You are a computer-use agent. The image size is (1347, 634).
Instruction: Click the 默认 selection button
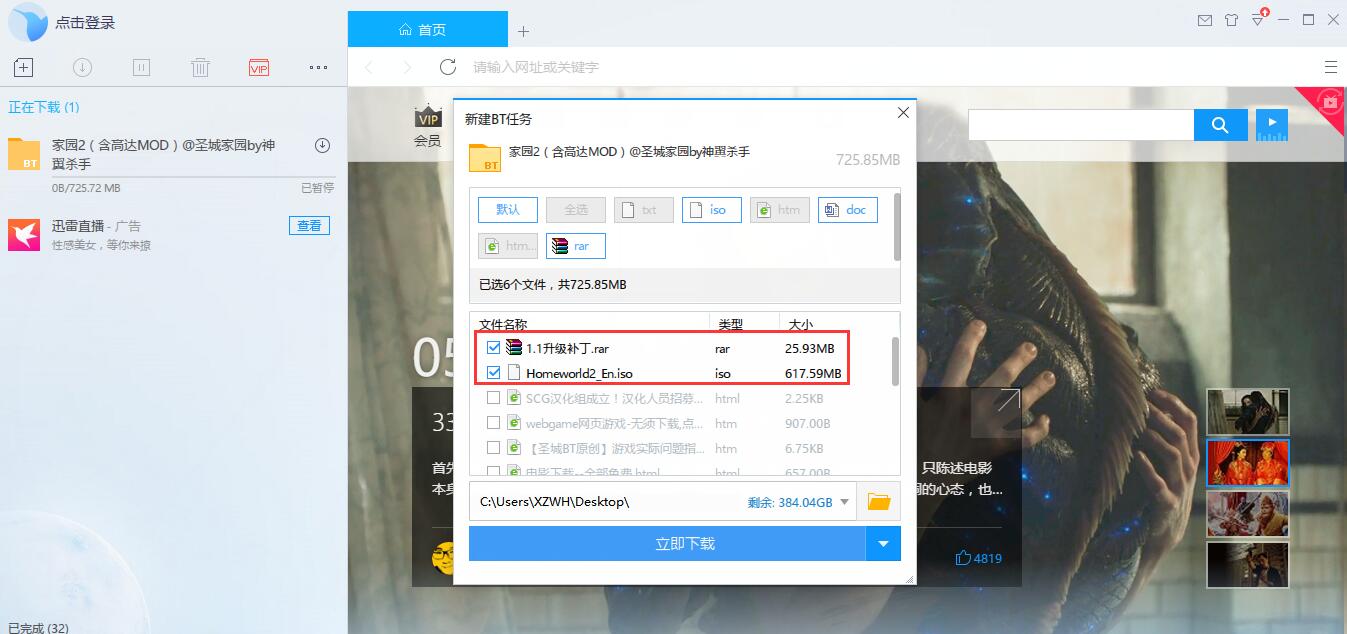tap(507, 210)
